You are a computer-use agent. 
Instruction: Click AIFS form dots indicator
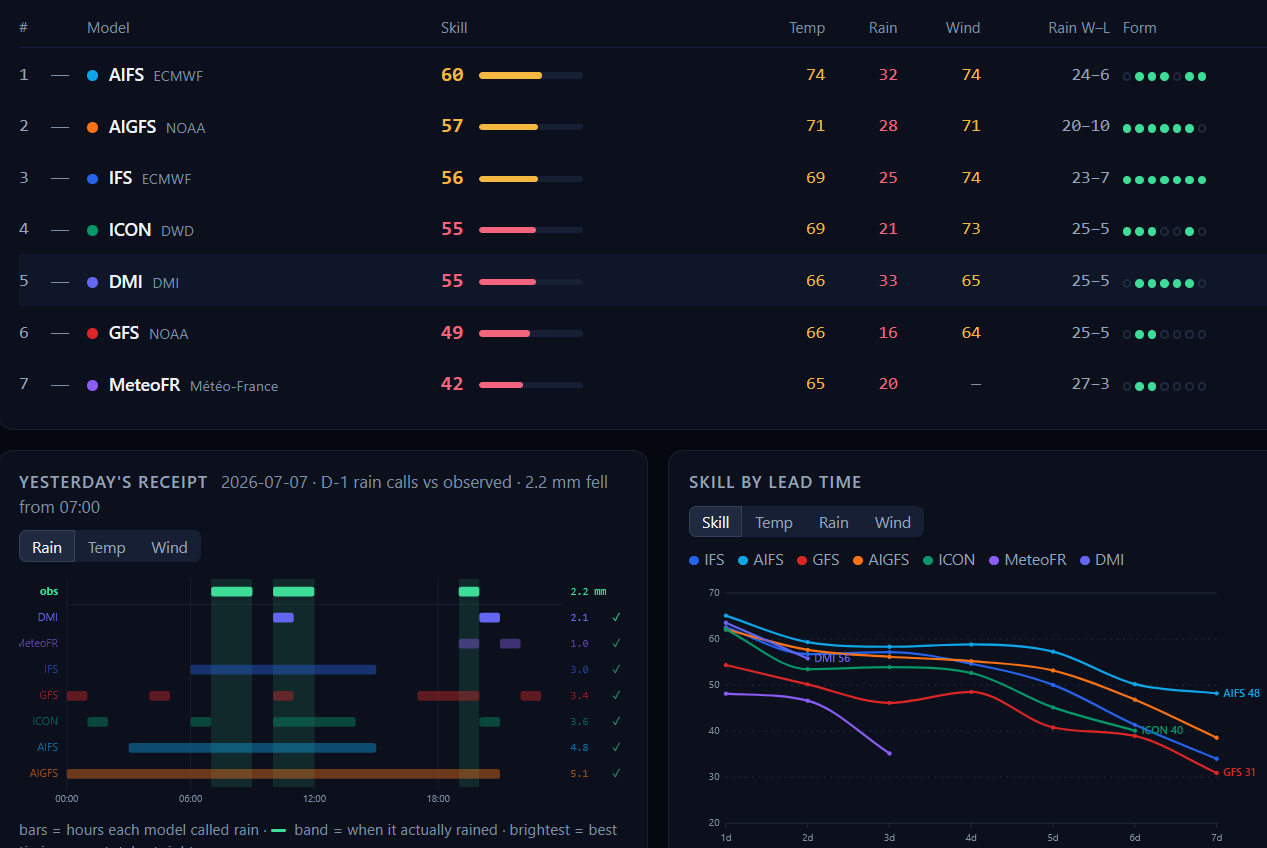tap(1165, 76)
